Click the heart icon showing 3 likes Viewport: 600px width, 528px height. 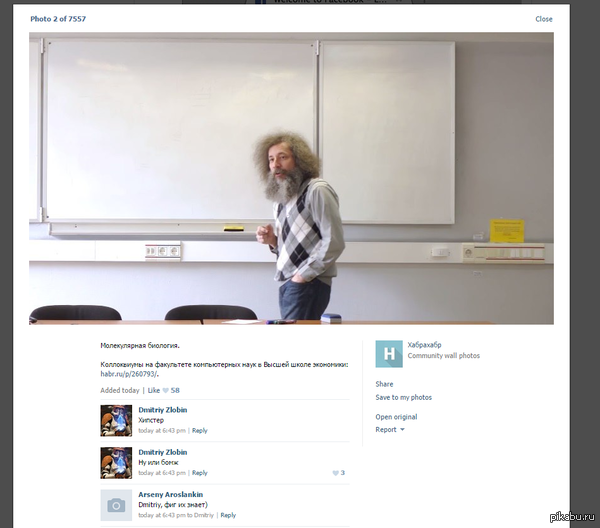(x=335, y=472)
